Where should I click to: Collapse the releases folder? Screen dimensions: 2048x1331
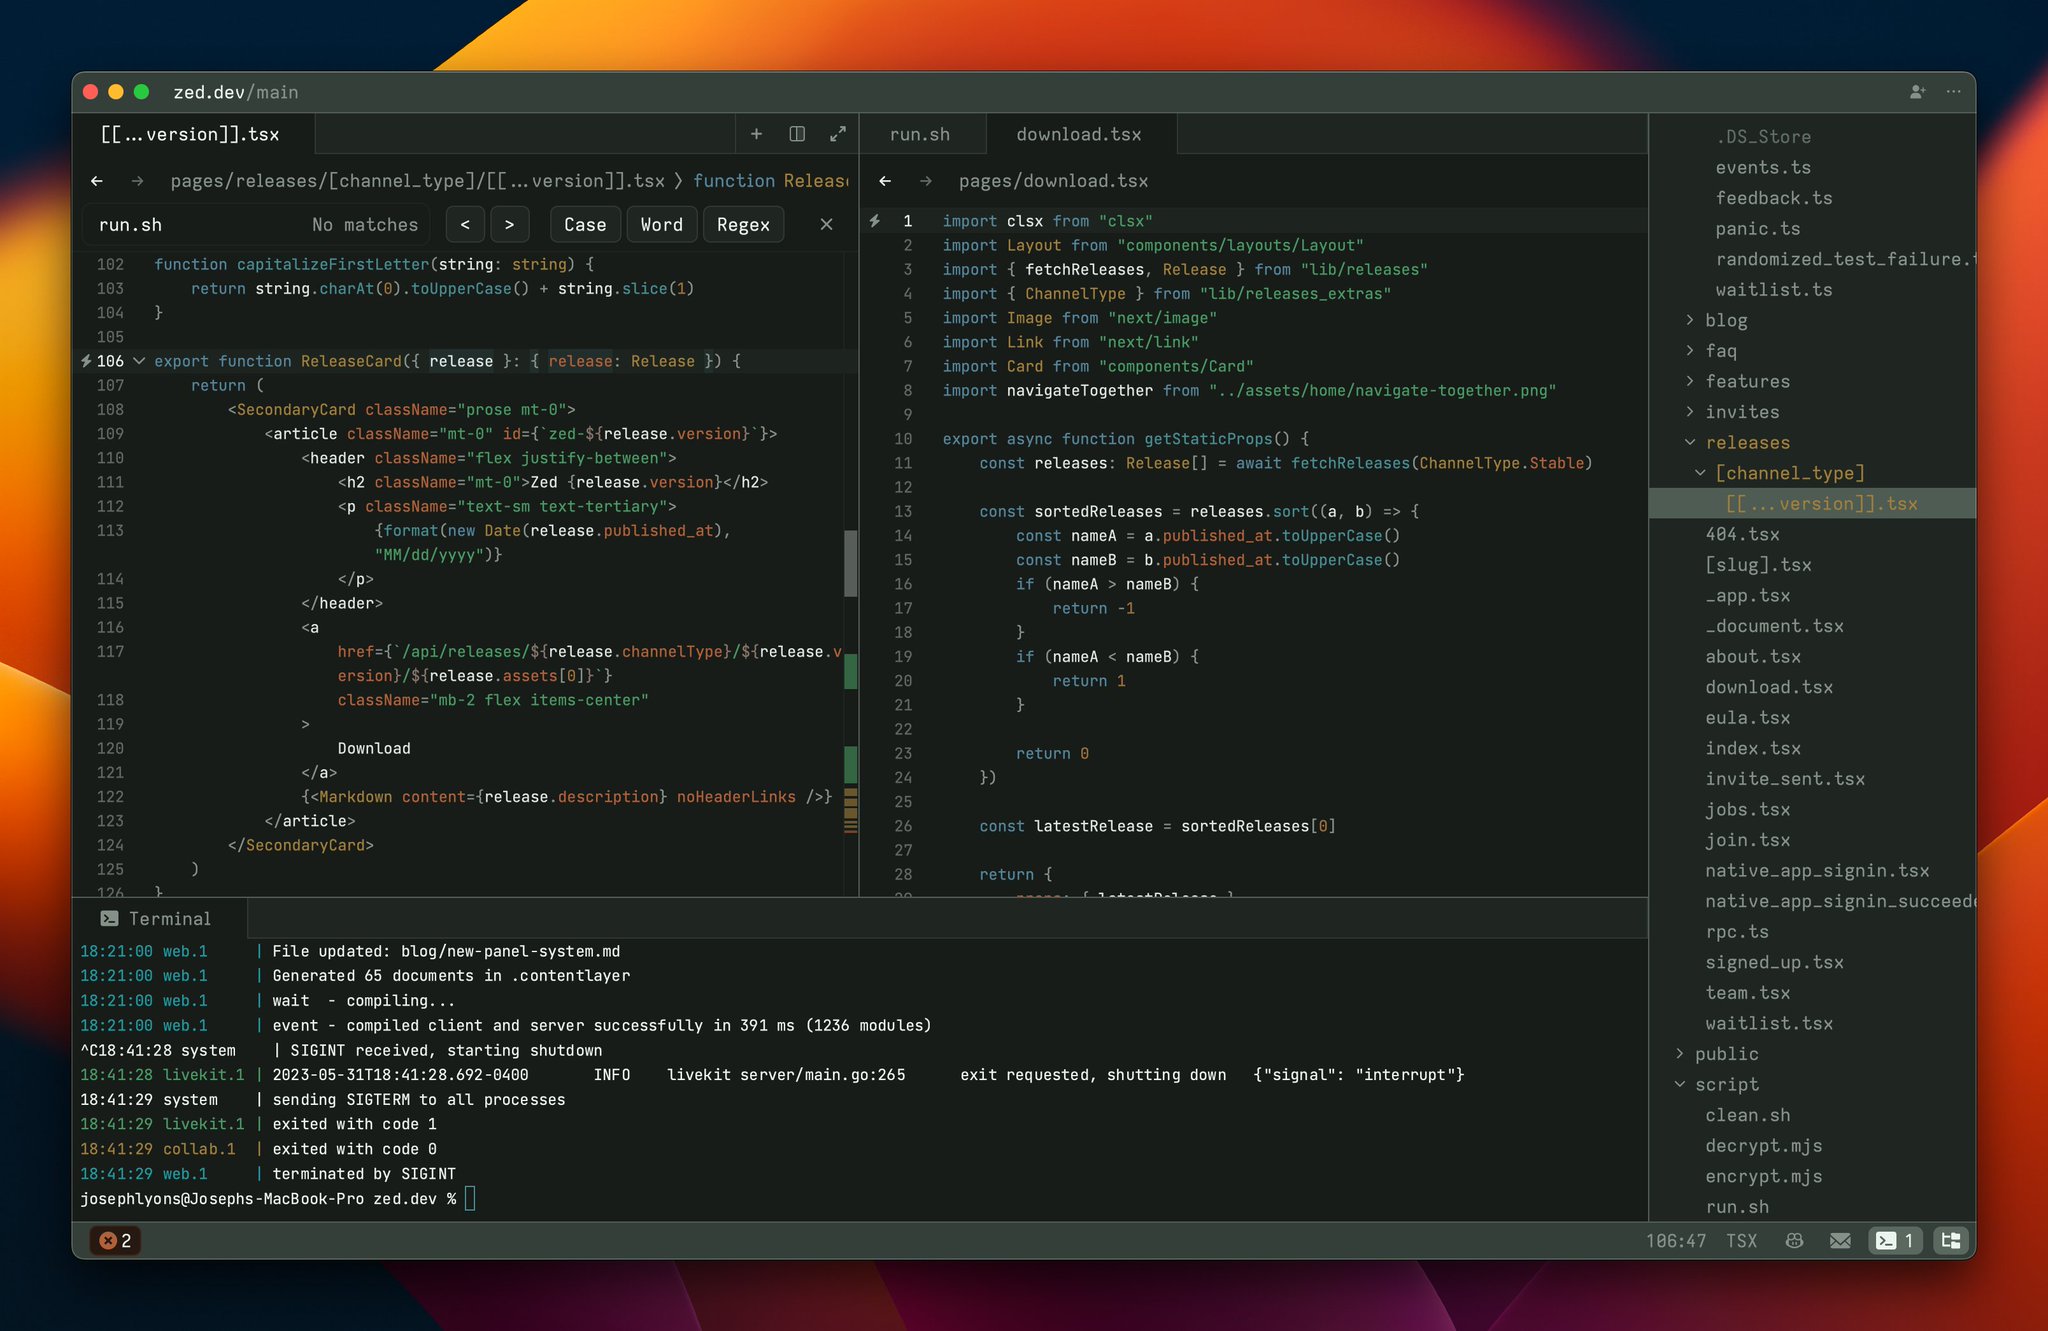pos(1747,442)
